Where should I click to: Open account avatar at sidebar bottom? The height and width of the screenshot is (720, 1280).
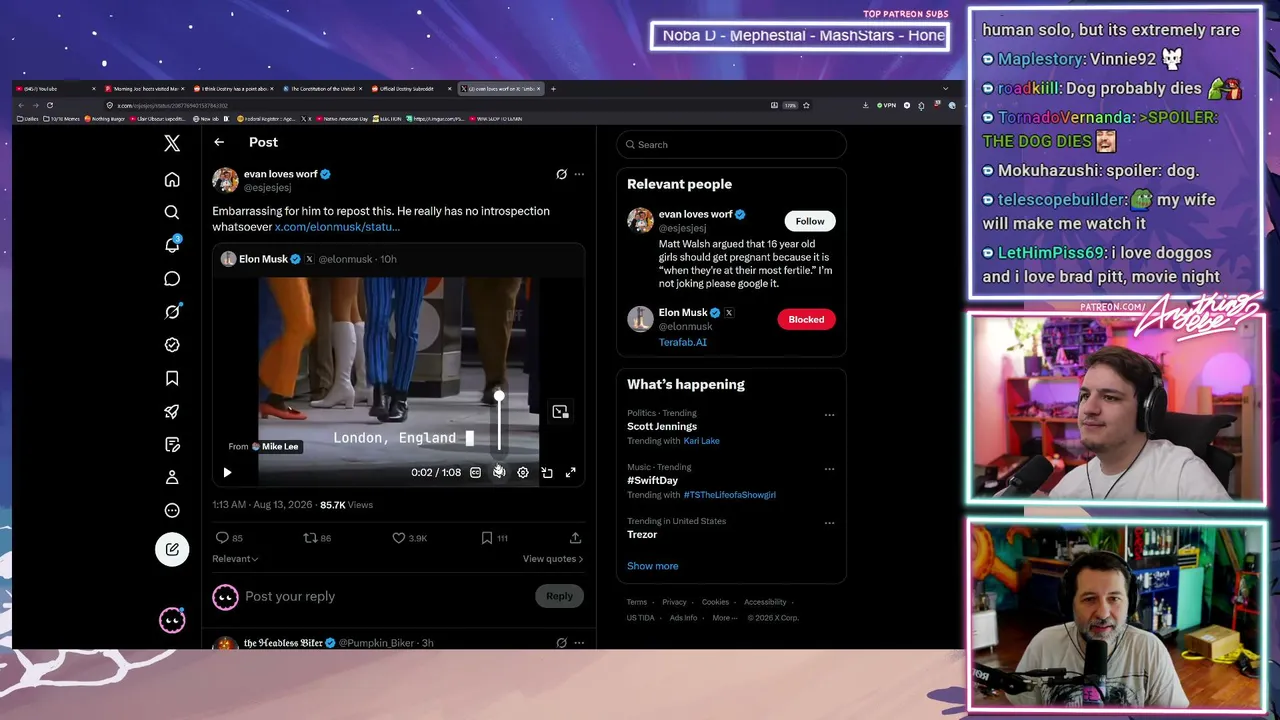click(172, 620)
